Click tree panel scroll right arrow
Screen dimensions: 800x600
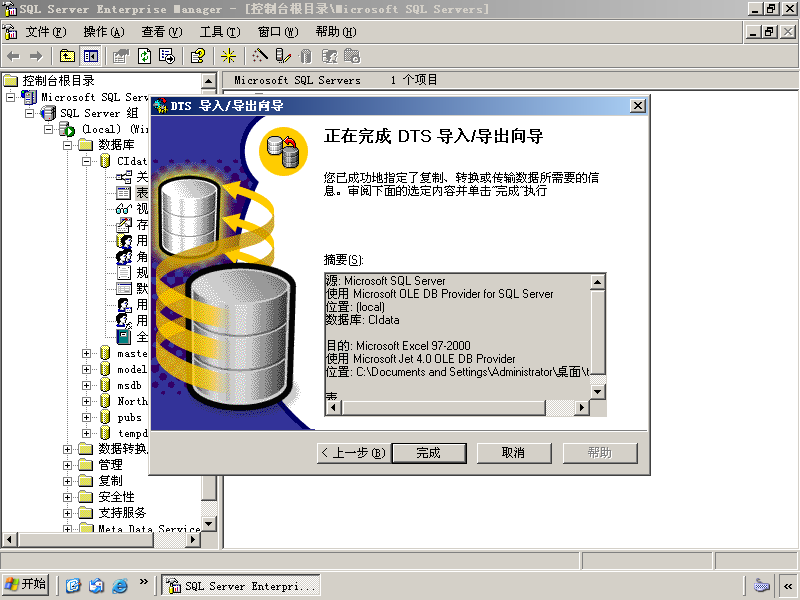pos(192,539)
